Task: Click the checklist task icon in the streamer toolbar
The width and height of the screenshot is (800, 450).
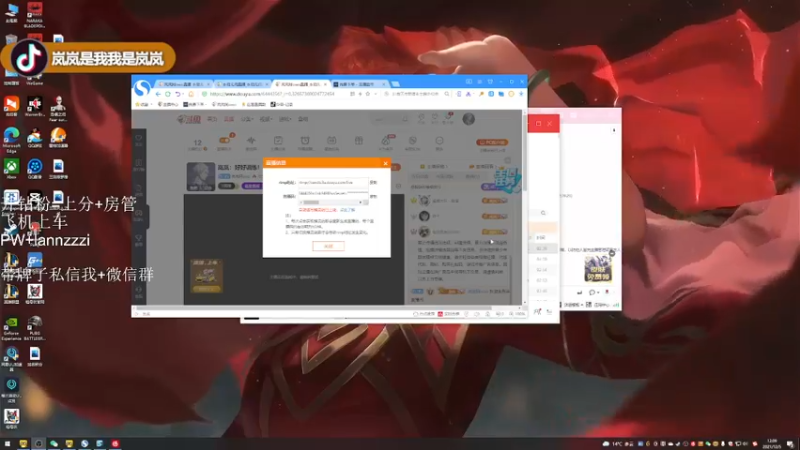Action: [x=278, y=141]
